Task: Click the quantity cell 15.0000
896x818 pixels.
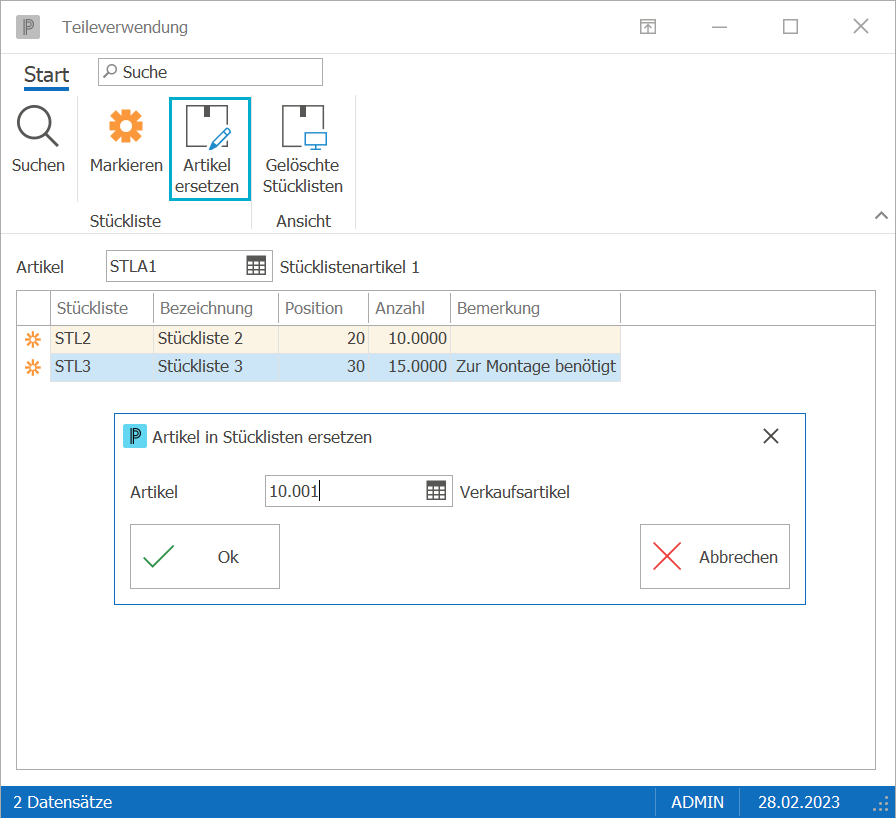Action: (410, 367)
